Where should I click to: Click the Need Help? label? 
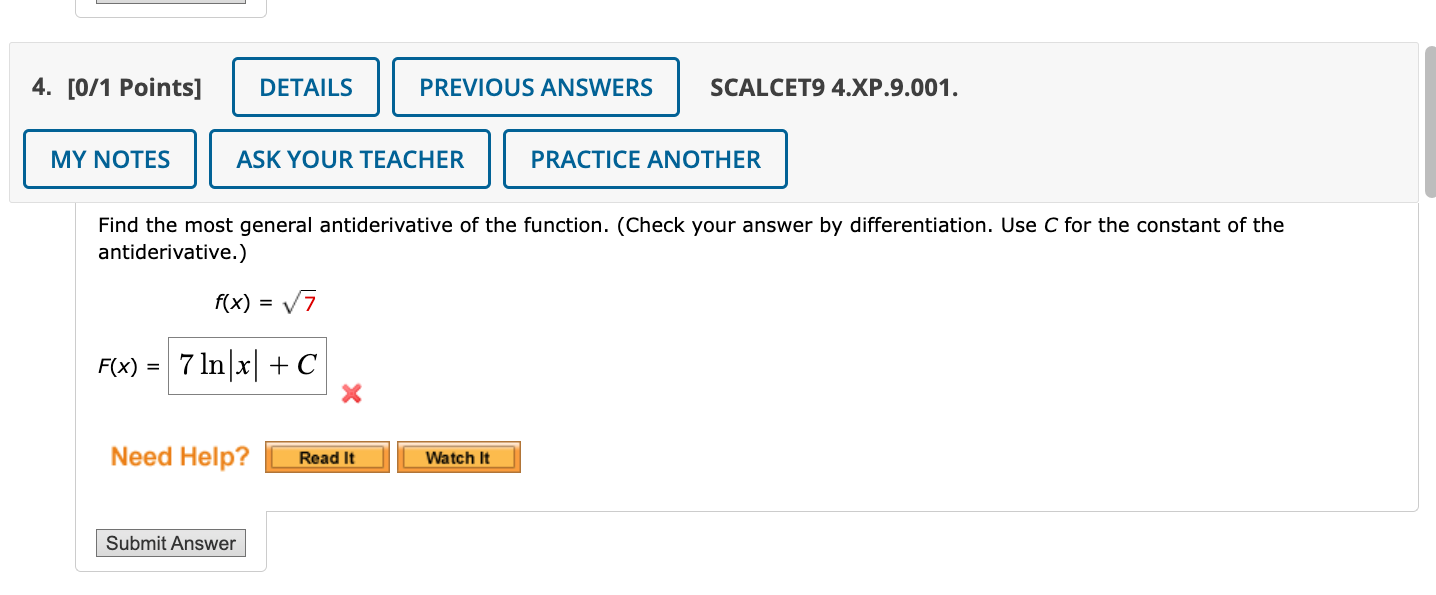tap(179, 457)
